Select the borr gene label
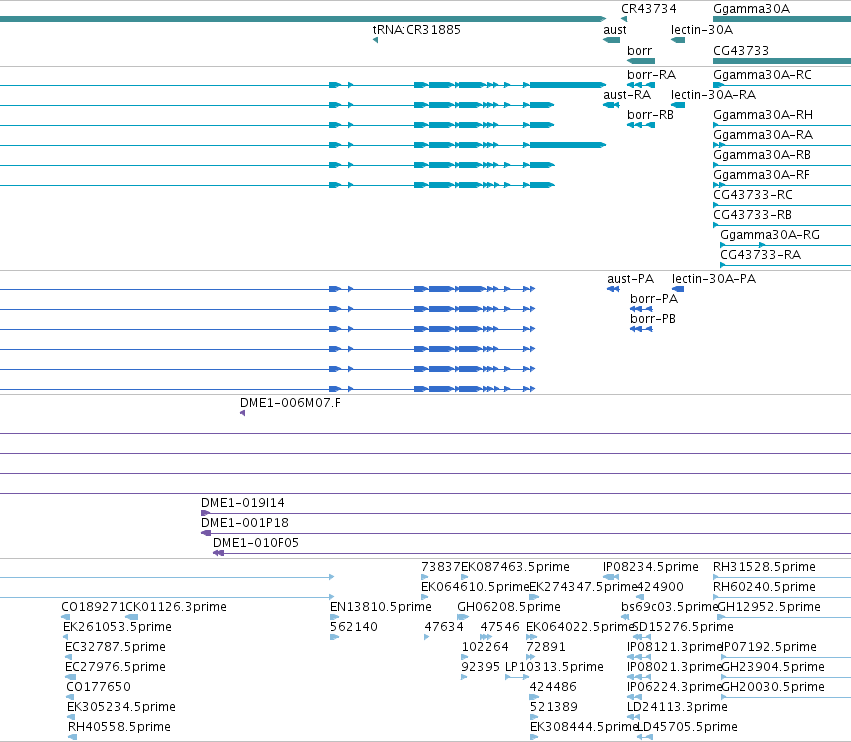This screenshot has width=851, height=742. click(639, 51)
